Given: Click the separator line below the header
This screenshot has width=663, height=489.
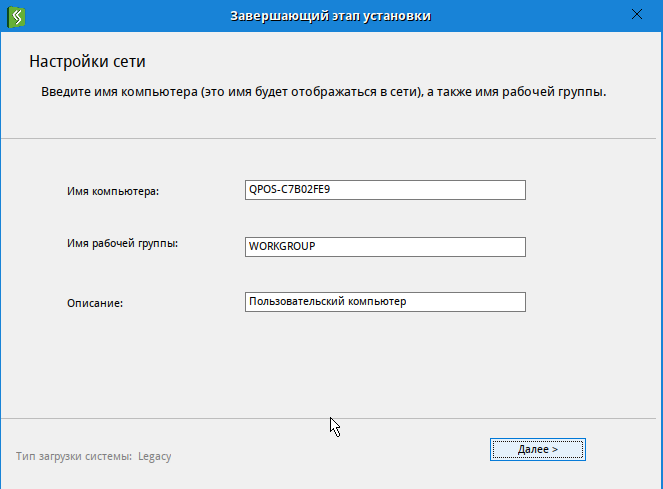Looking at the screenshot, I should (330, 136).
